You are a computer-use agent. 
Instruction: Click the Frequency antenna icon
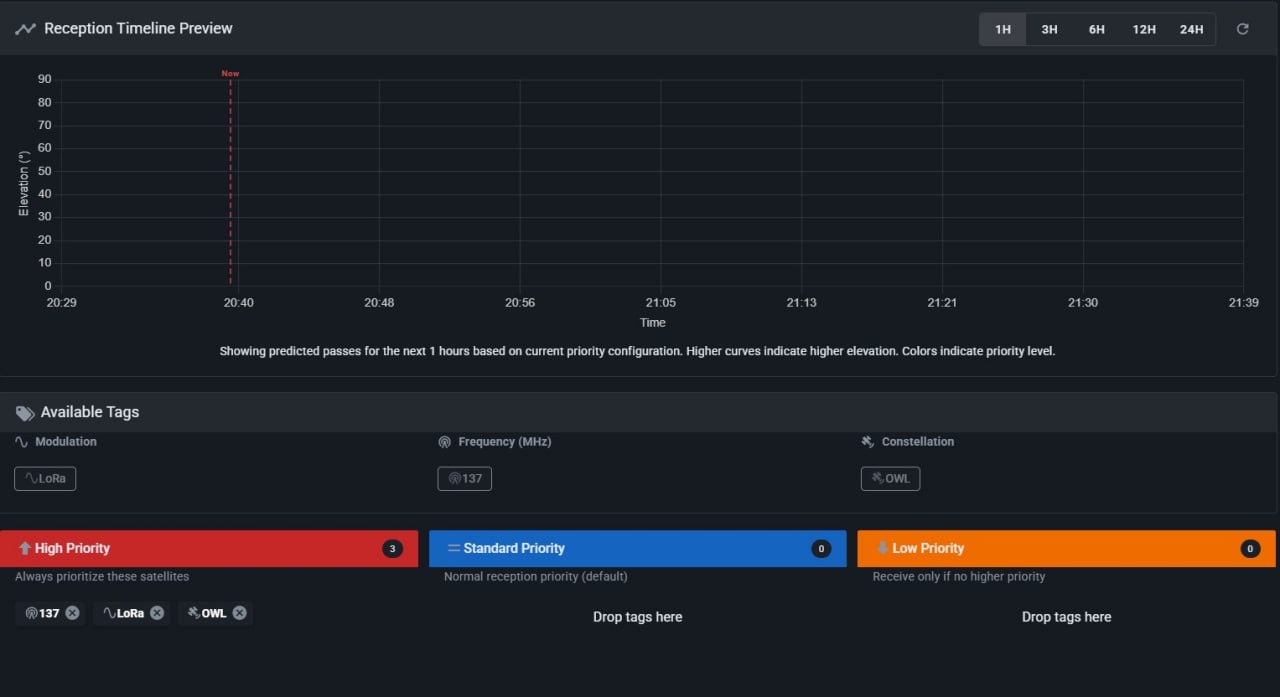coord(445,441)
